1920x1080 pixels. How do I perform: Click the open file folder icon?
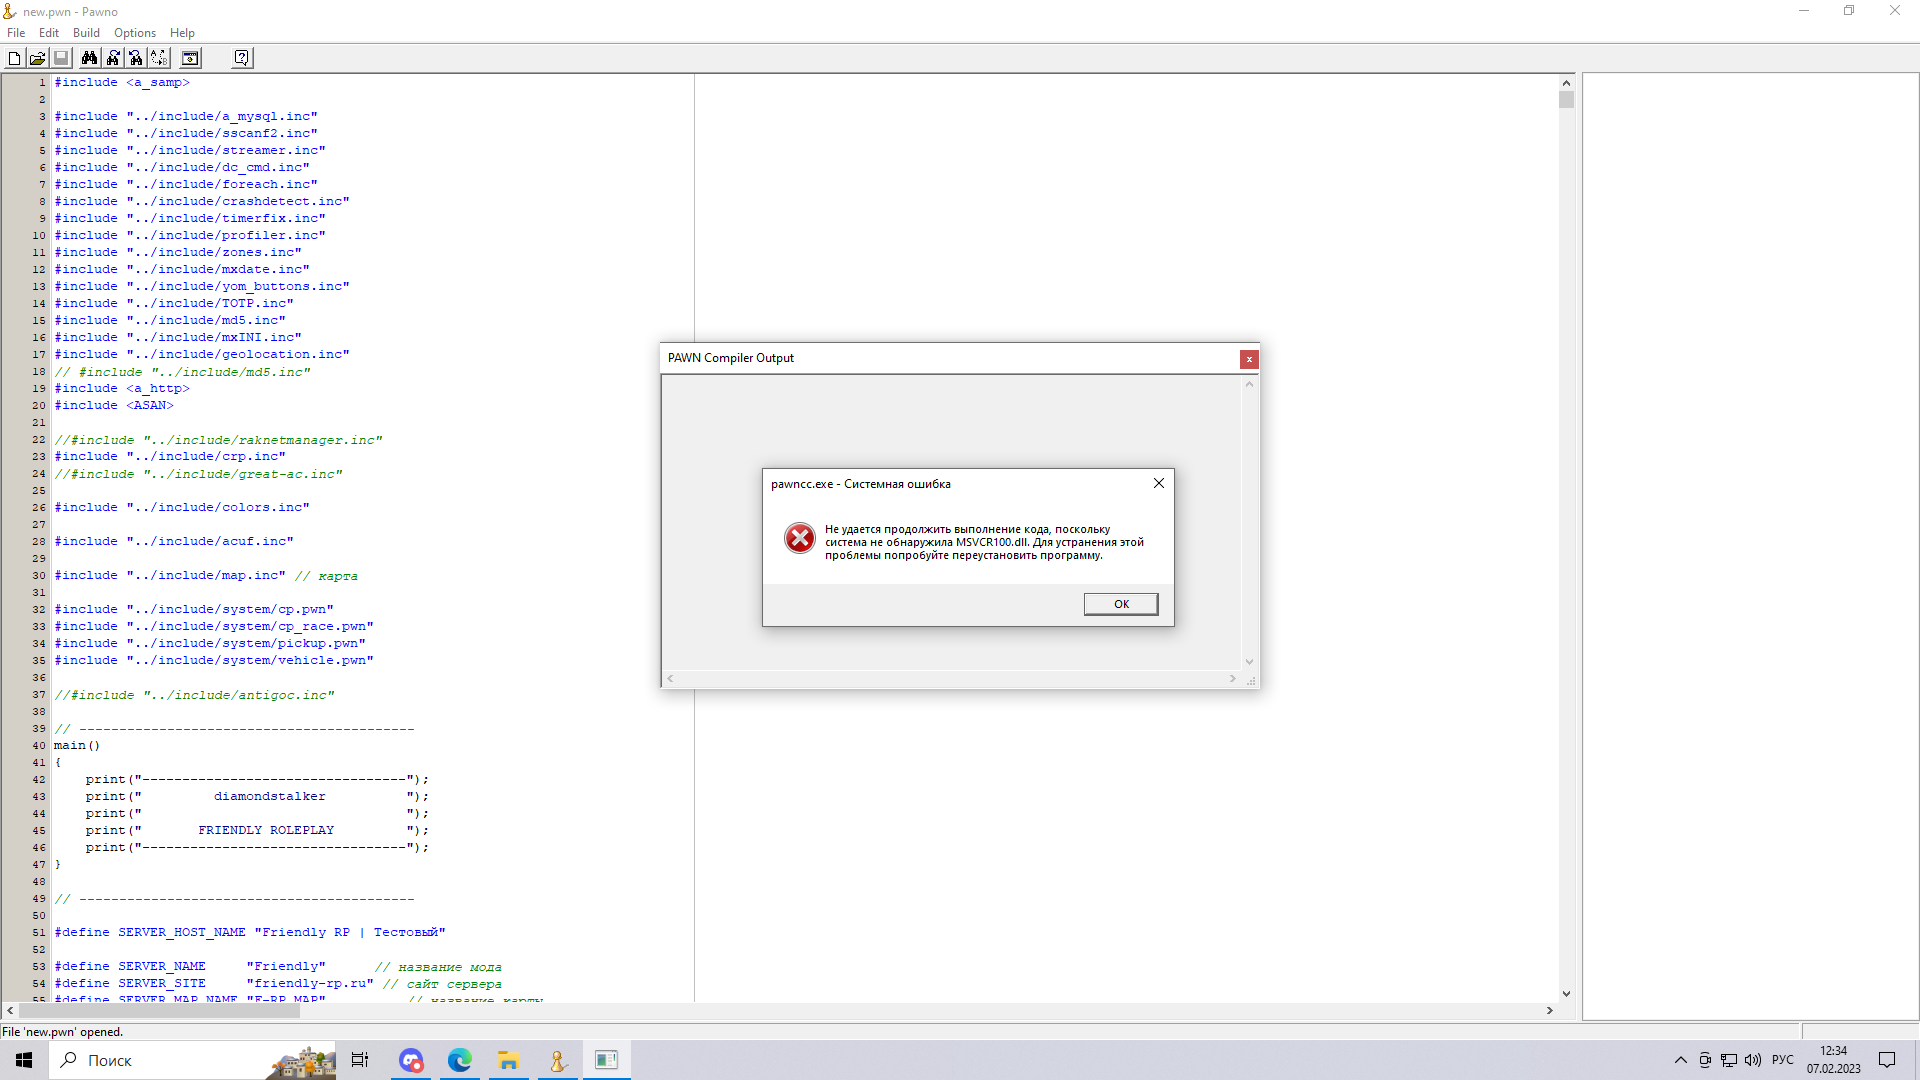click(x=37, y=58)
